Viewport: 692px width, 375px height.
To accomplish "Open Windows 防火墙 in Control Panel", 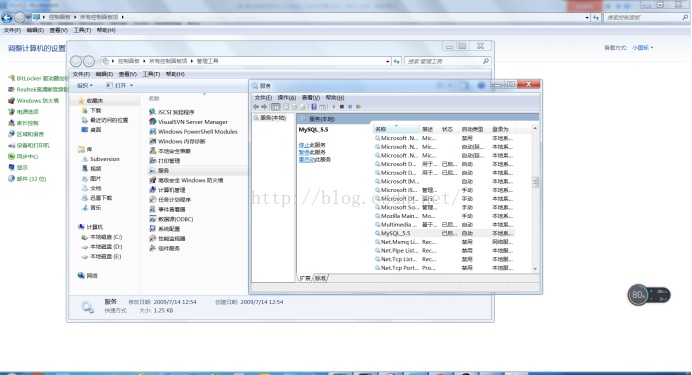I will click(x=34, y=101).
